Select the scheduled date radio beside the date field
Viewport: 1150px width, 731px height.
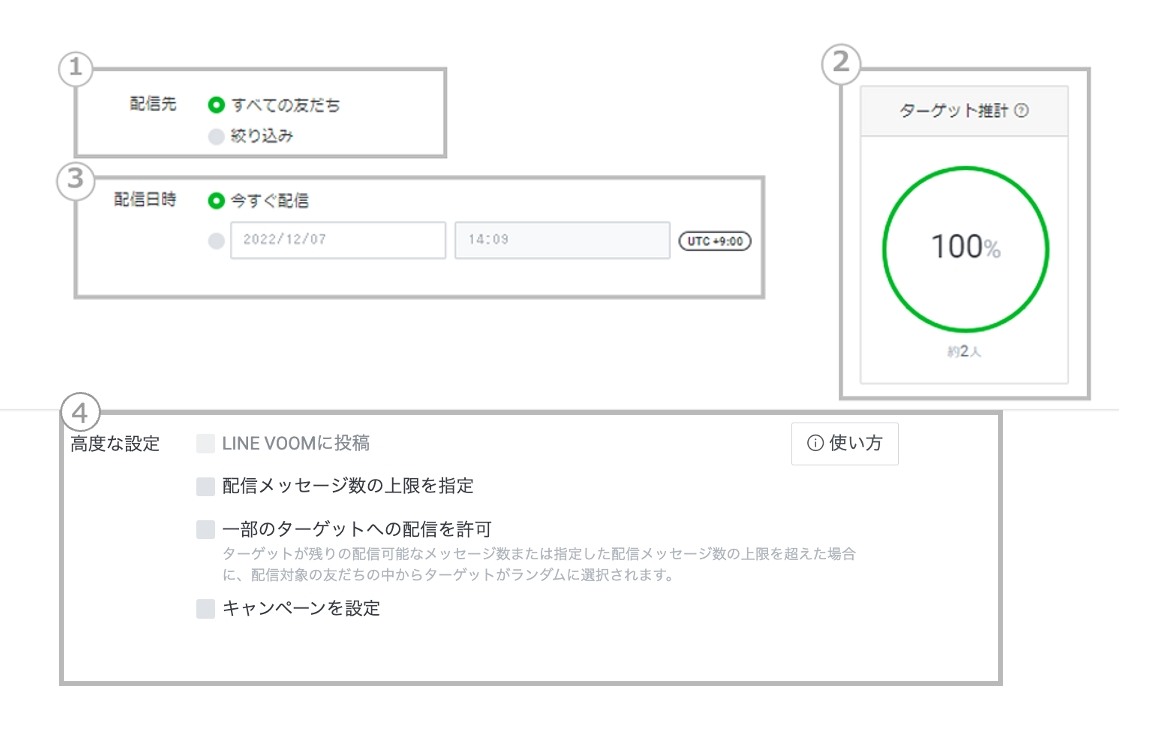click(216, 241)
